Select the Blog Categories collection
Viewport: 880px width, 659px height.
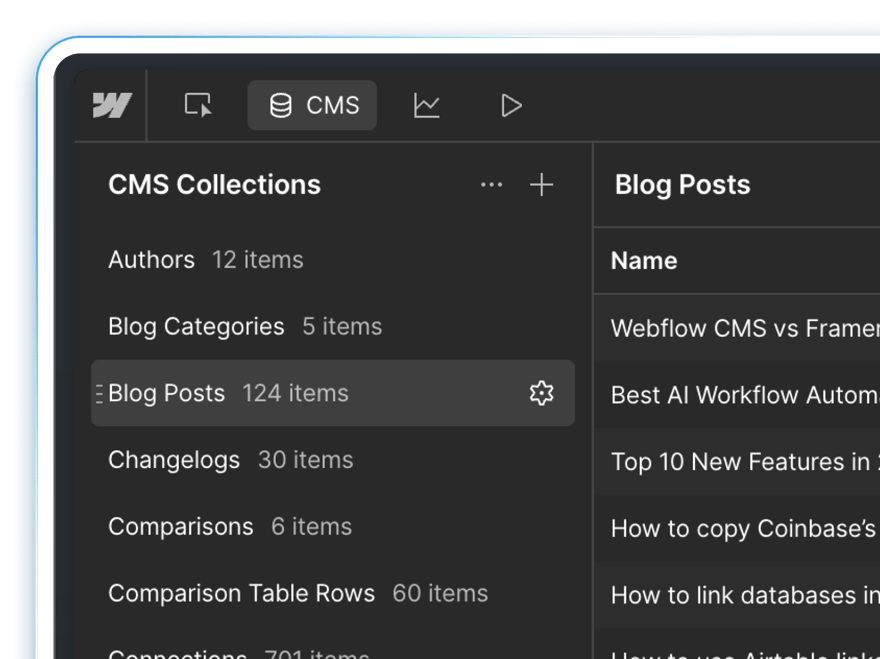(333, 327)
